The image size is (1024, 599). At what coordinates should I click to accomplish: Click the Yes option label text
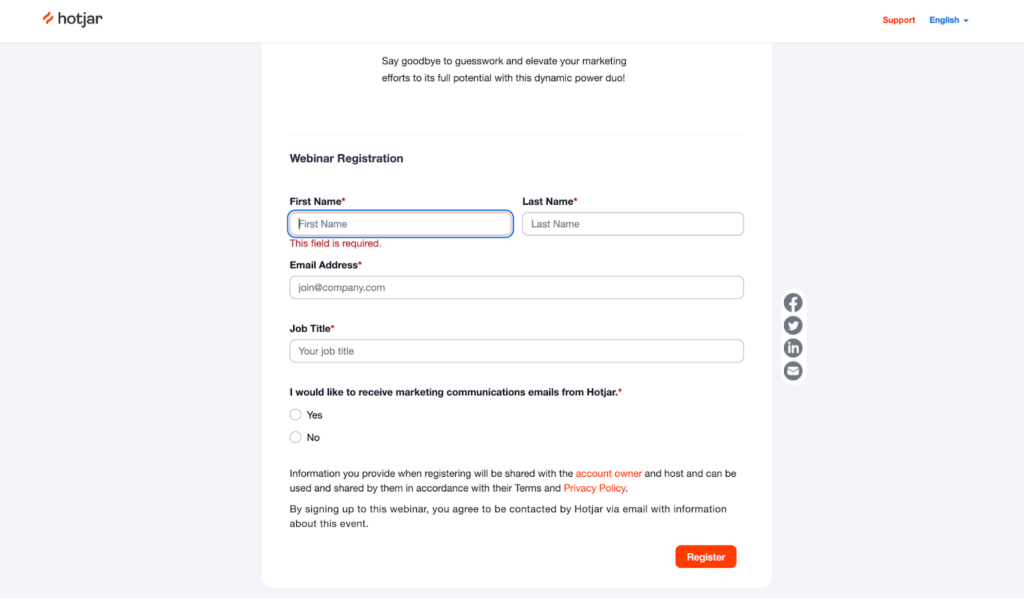pyautogui.click(x=314, y=415)
